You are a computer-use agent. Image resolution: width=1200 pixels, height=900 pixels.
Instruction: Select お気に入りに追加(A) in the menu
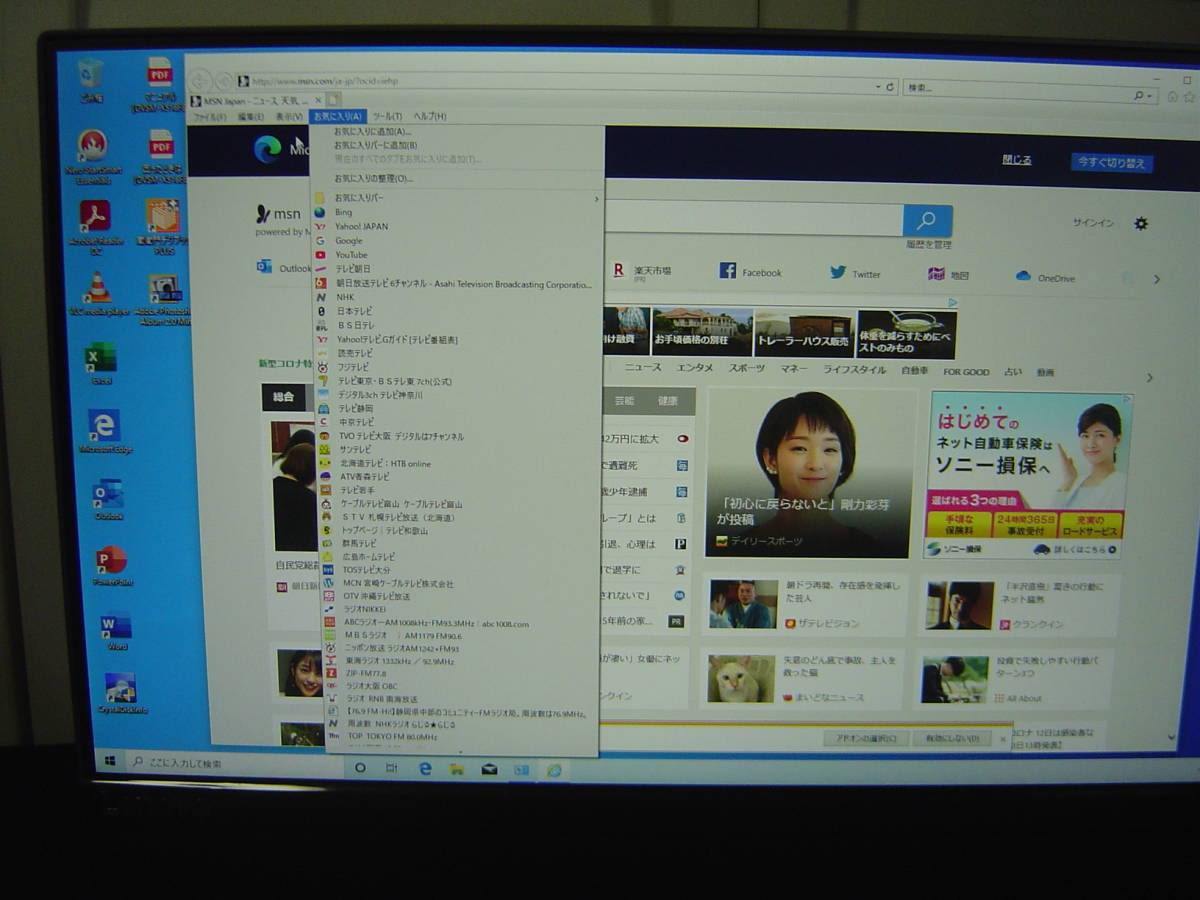(372, 131)
